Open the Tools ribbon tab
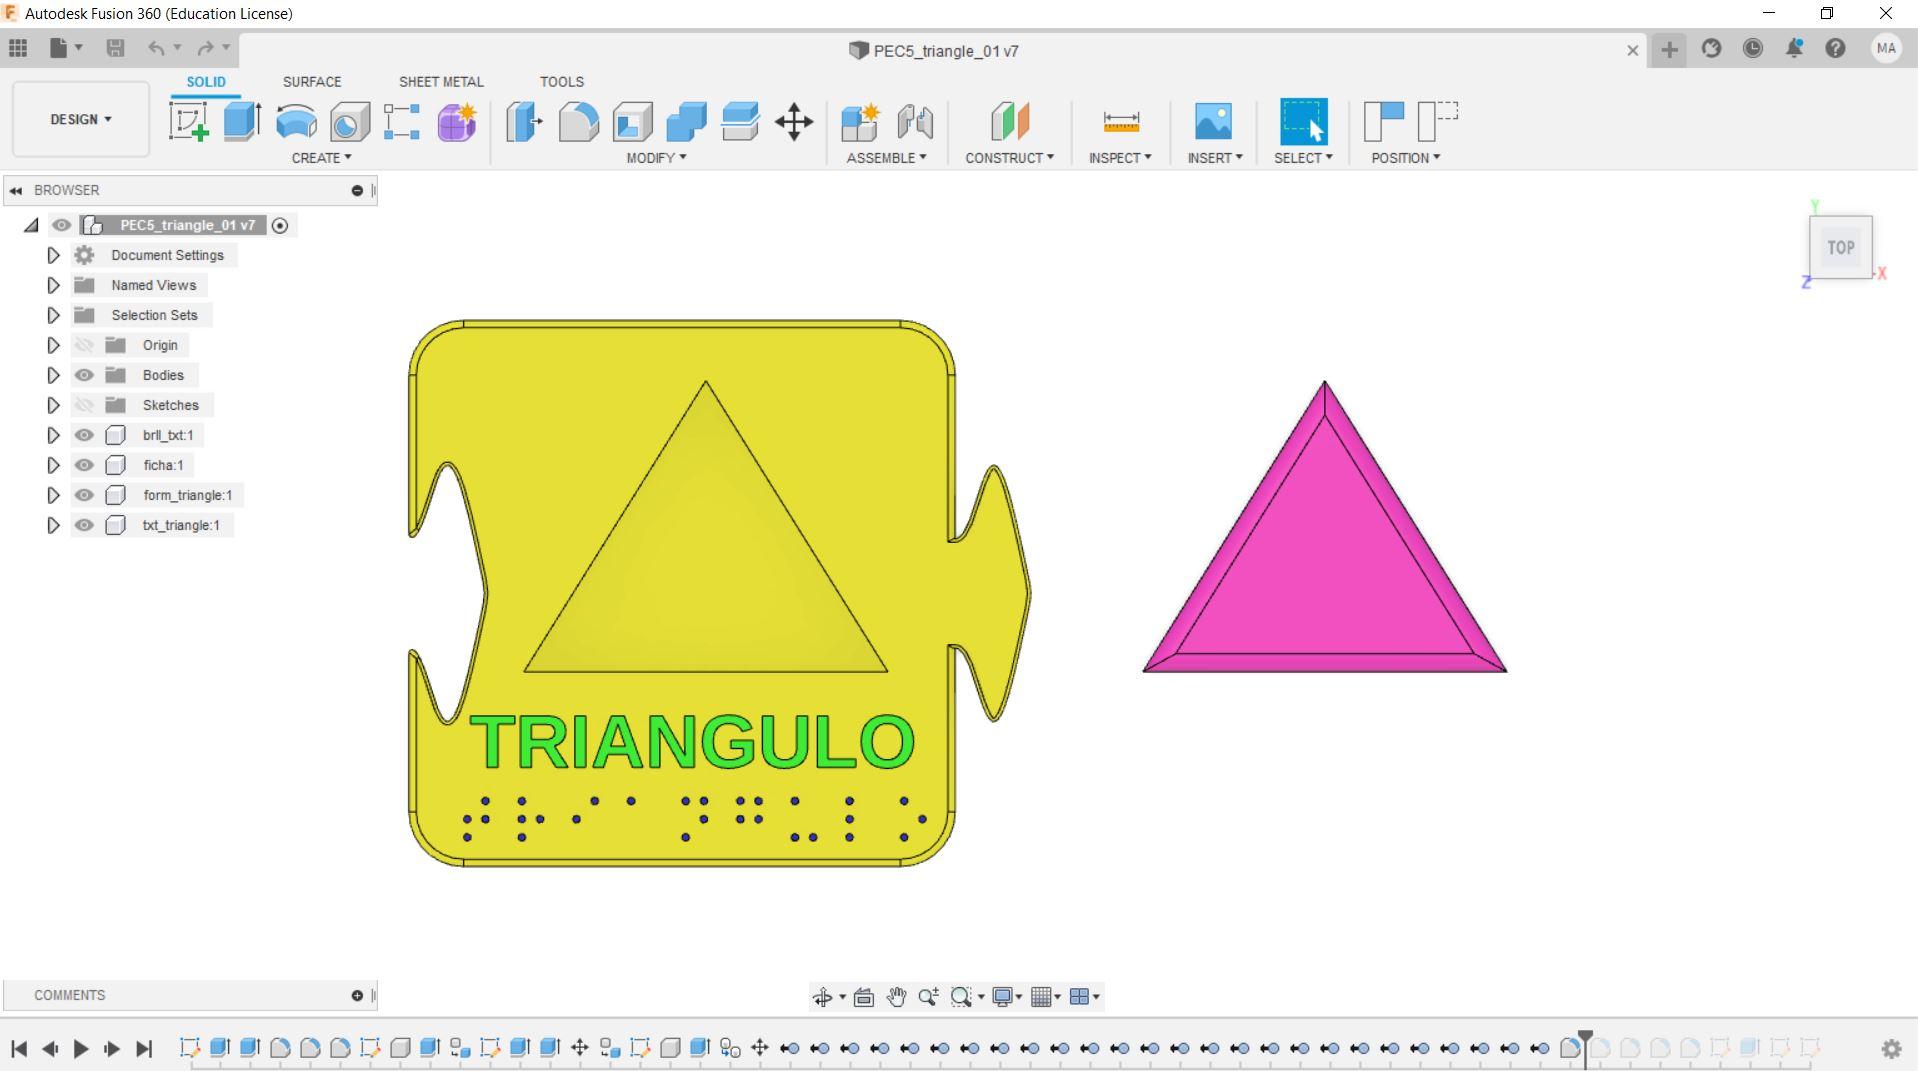The width and height of the screenshot is (1918, 1071). (561, 82)
